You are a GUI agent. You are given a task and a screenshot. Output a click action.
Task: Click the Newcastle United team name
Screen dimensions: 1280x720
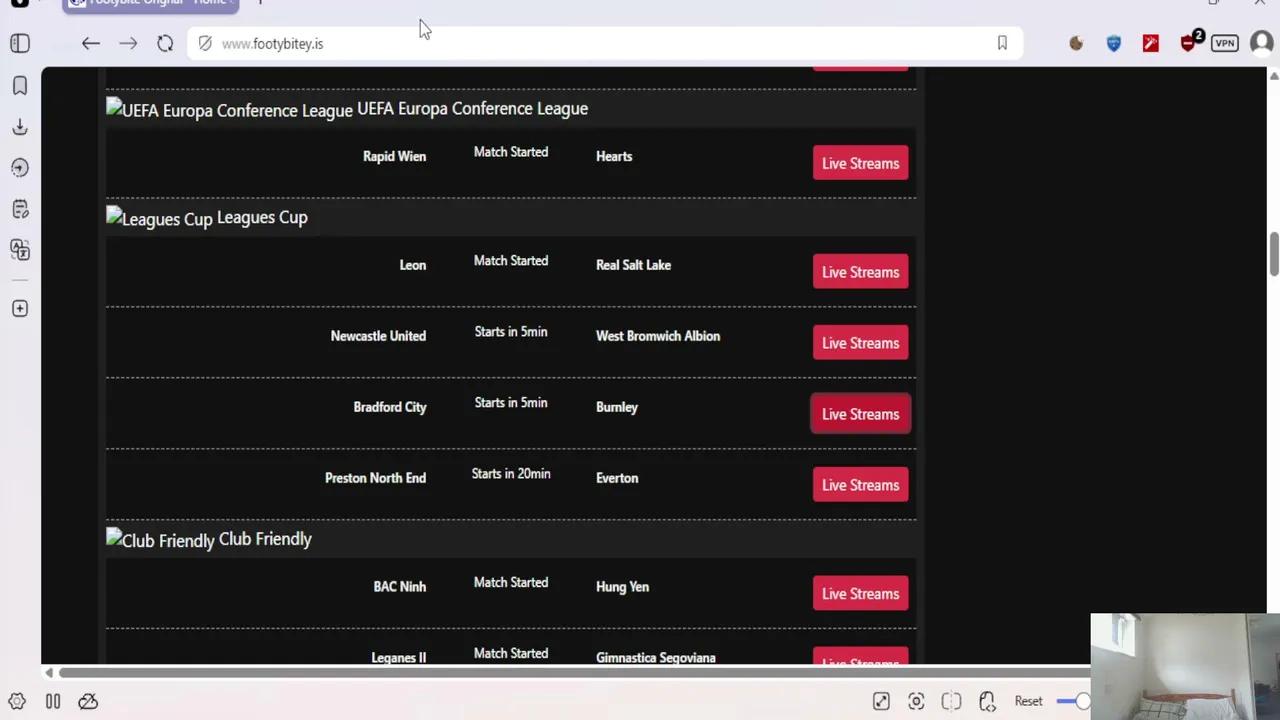378,336
